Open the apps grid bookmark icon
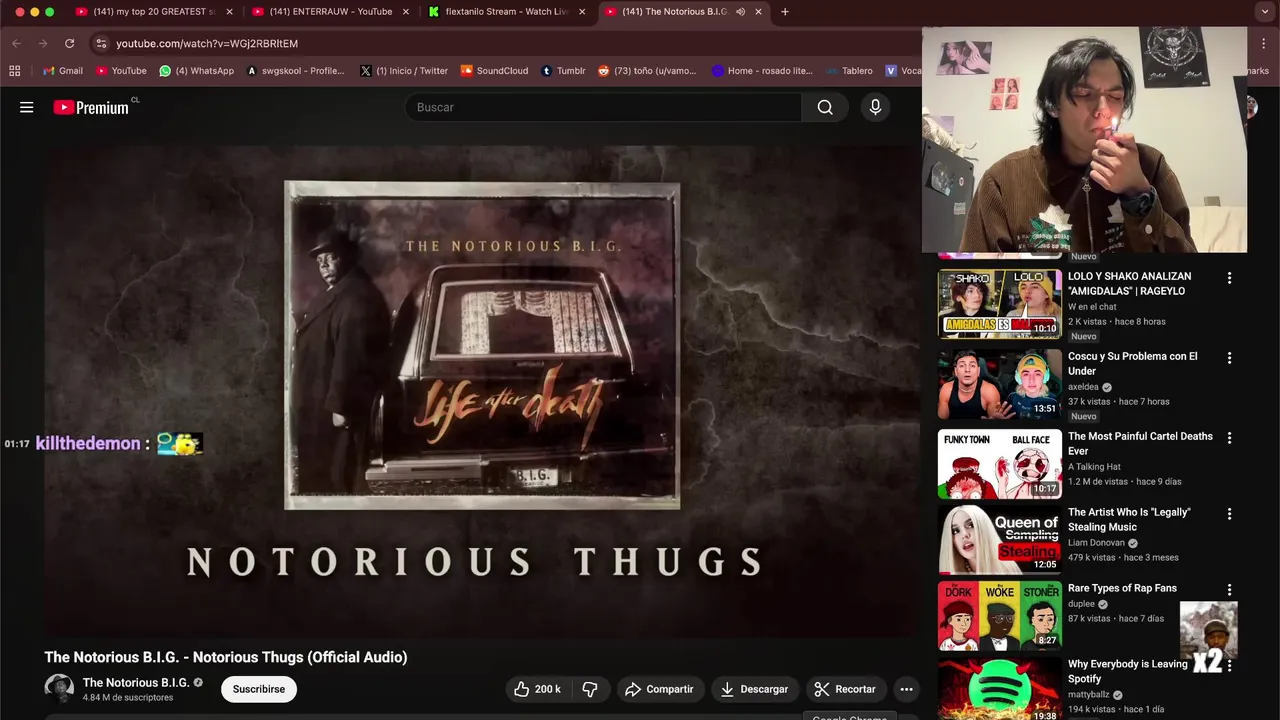 point(14,71)
